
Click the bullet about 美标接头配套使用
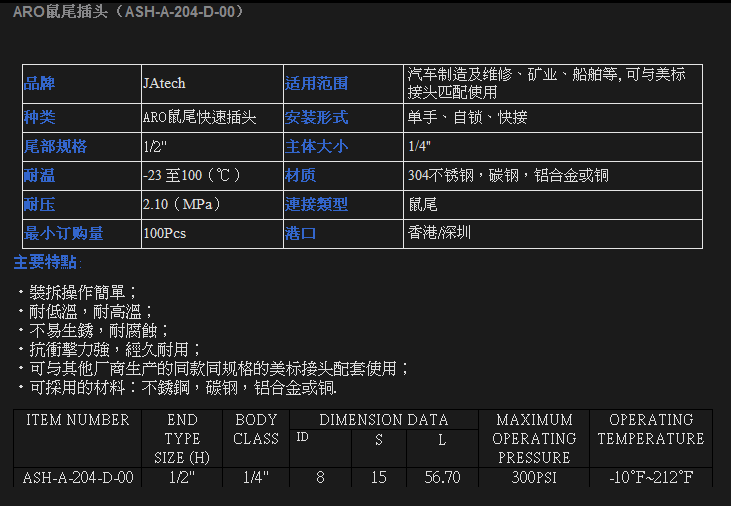click(x=213, y=369)
